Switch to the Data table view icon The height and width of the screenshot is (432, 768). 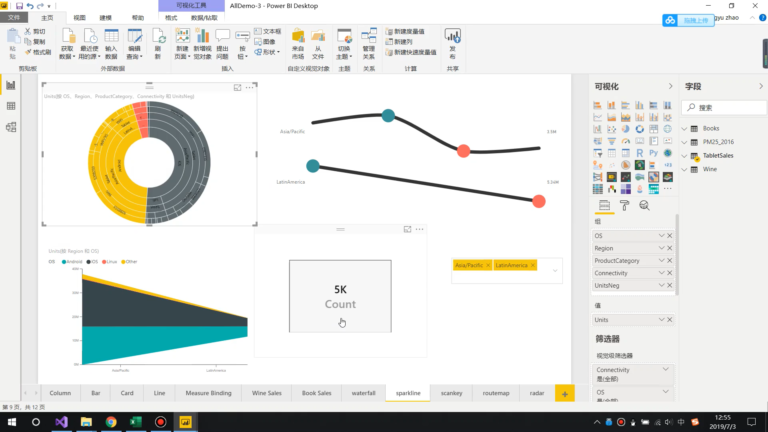click(11, 106)
